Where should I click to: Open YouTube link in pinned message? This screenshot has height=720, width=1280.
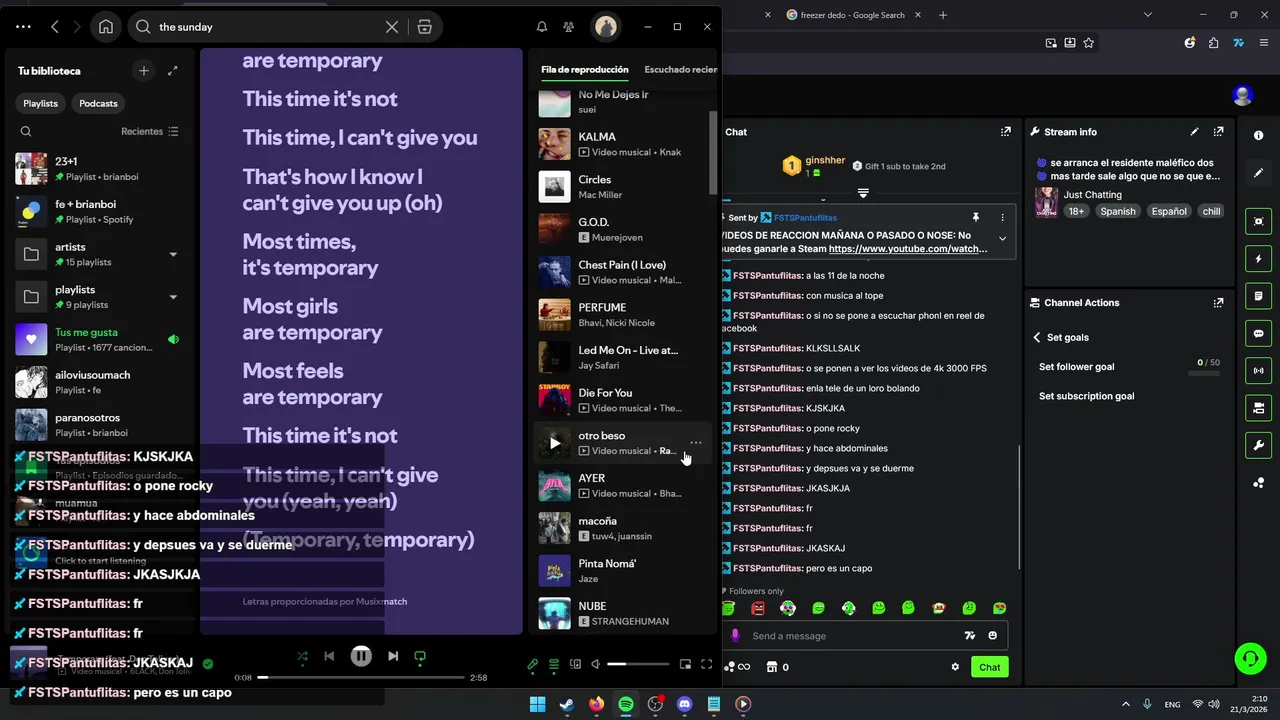pos(908,249)
